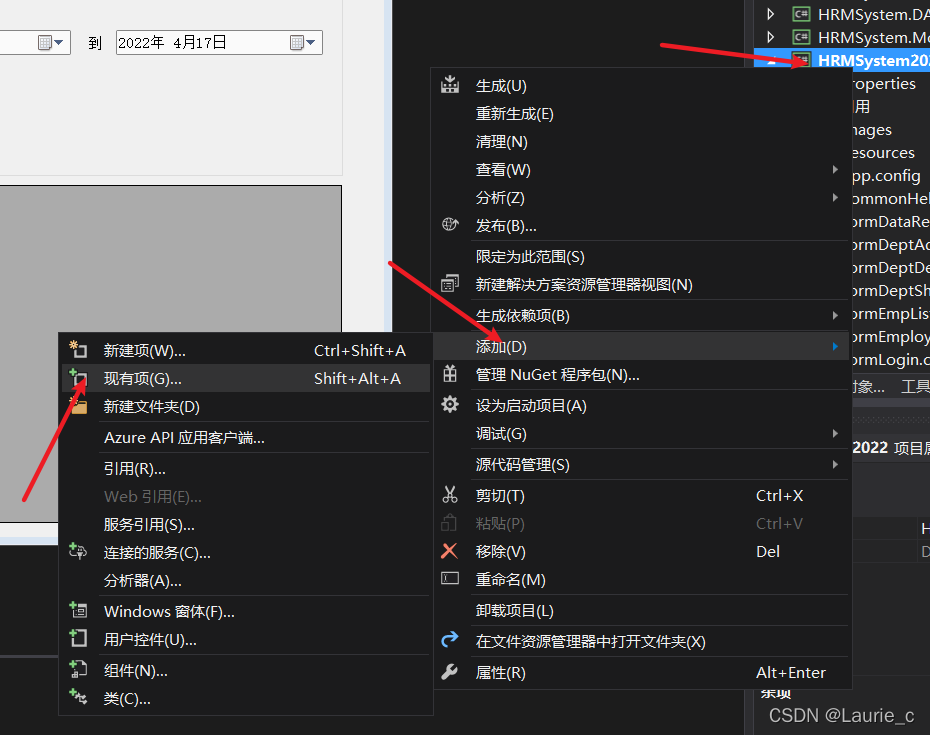This screenshot has width=930, height=735.
Task: Click the scissors icon beside 剪切(T)
Action: [x=450, y=495]
